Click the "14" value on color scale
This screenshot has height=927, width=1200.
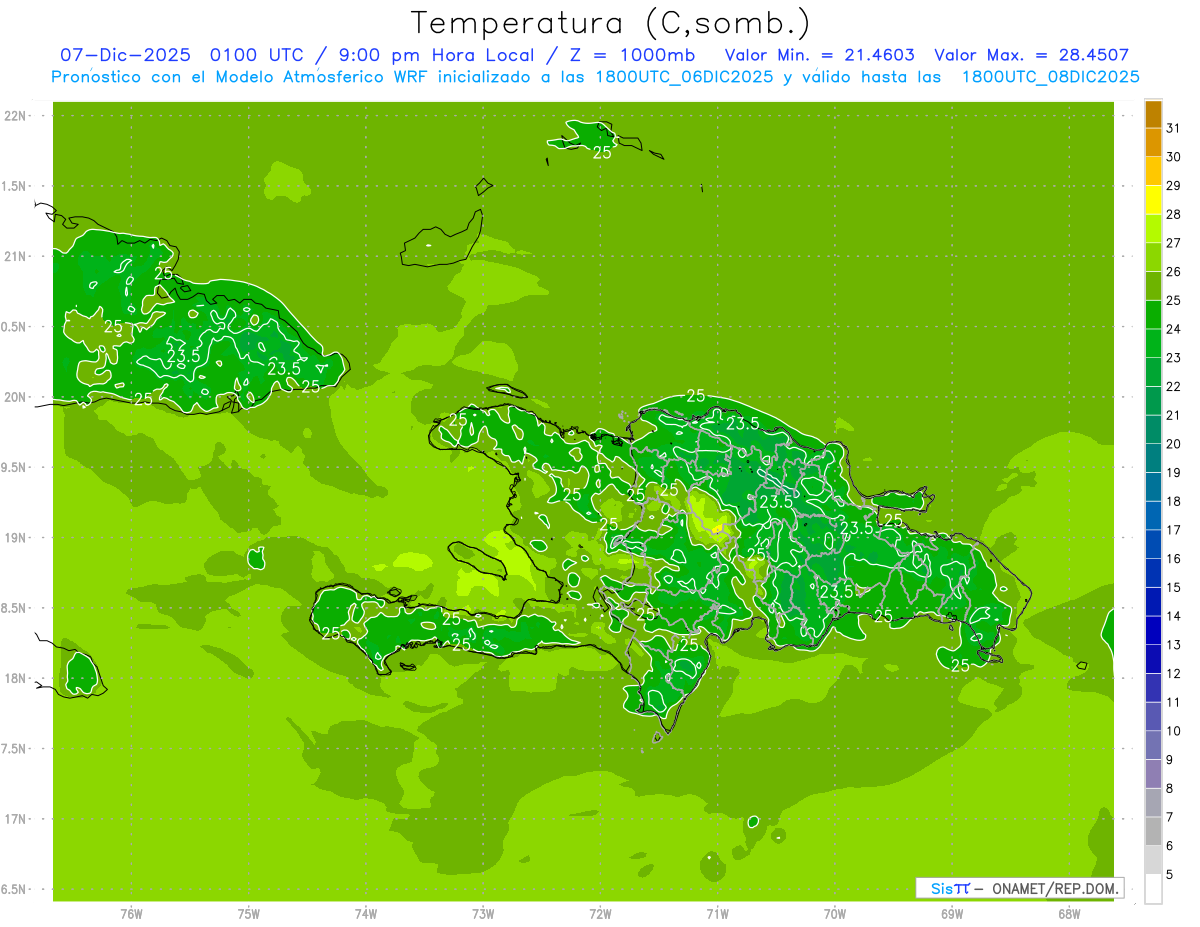(1174, 616)
